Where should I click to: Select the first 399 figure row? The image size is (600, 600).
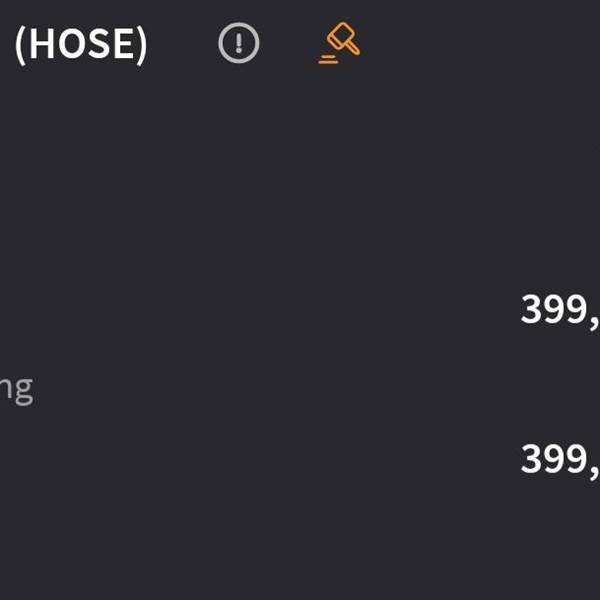[x=558, y=310]
